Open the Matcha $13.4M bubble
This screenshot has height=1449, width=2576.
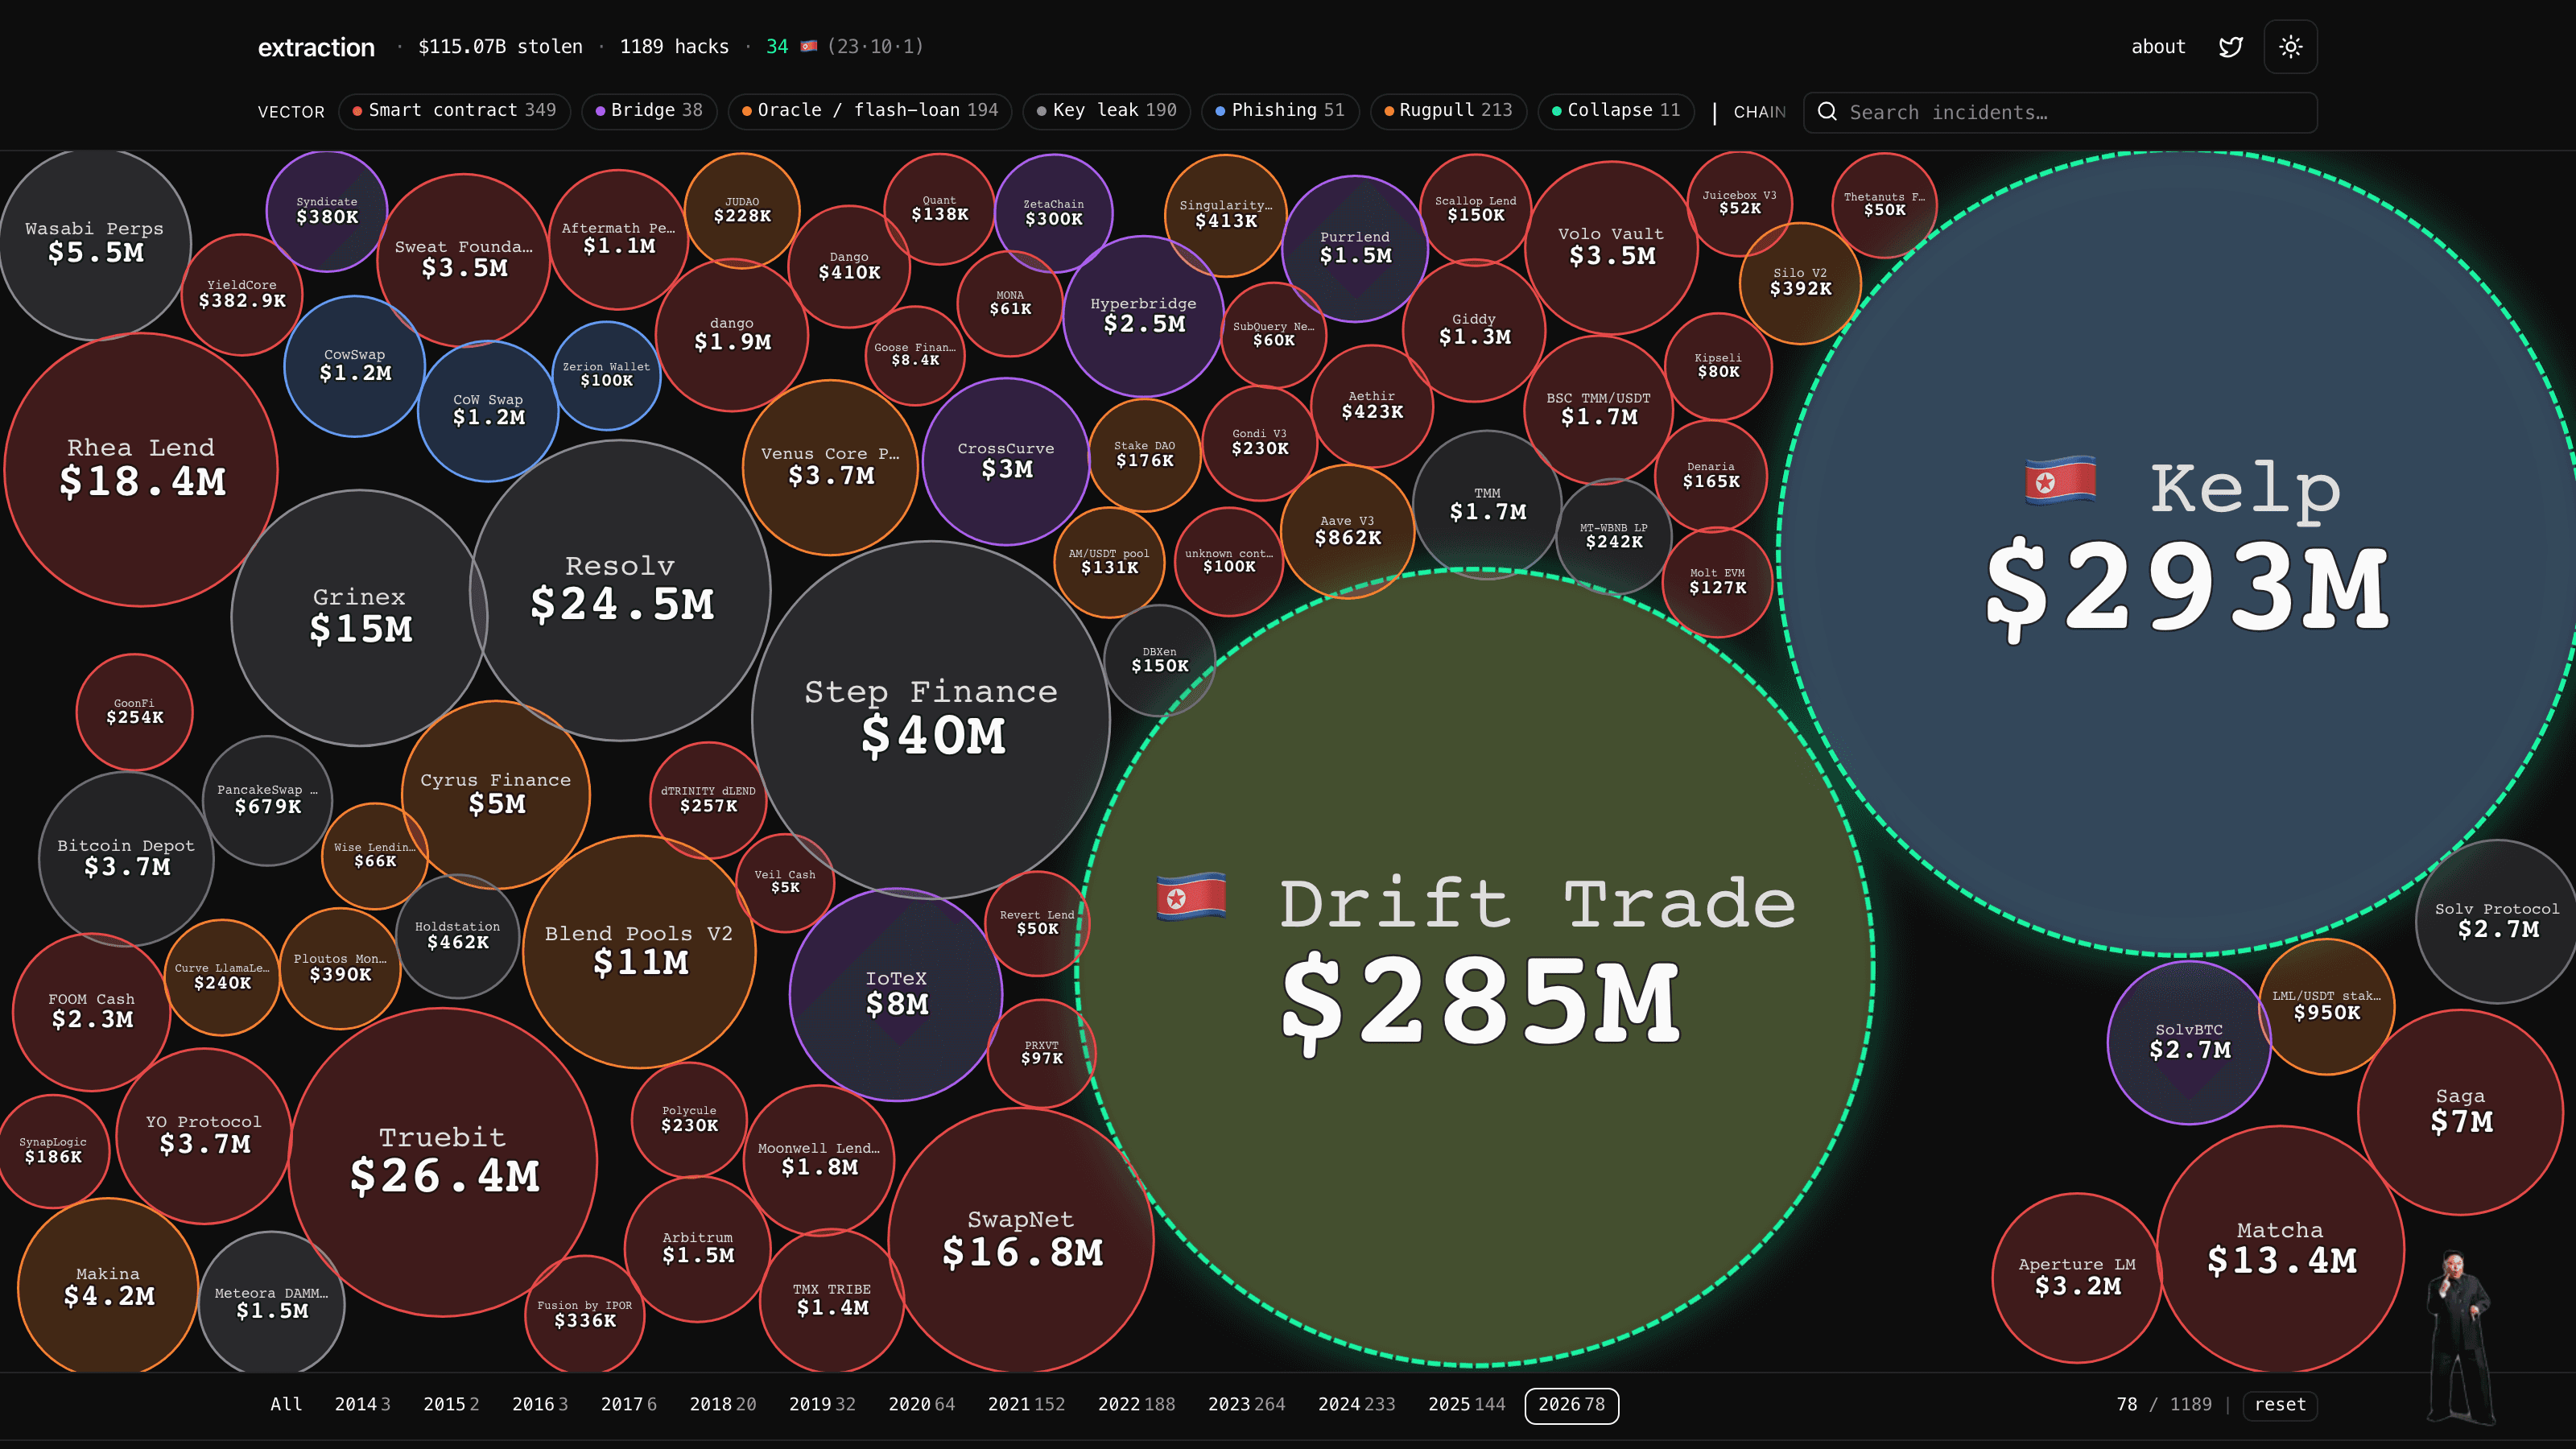point(2280,1249)
